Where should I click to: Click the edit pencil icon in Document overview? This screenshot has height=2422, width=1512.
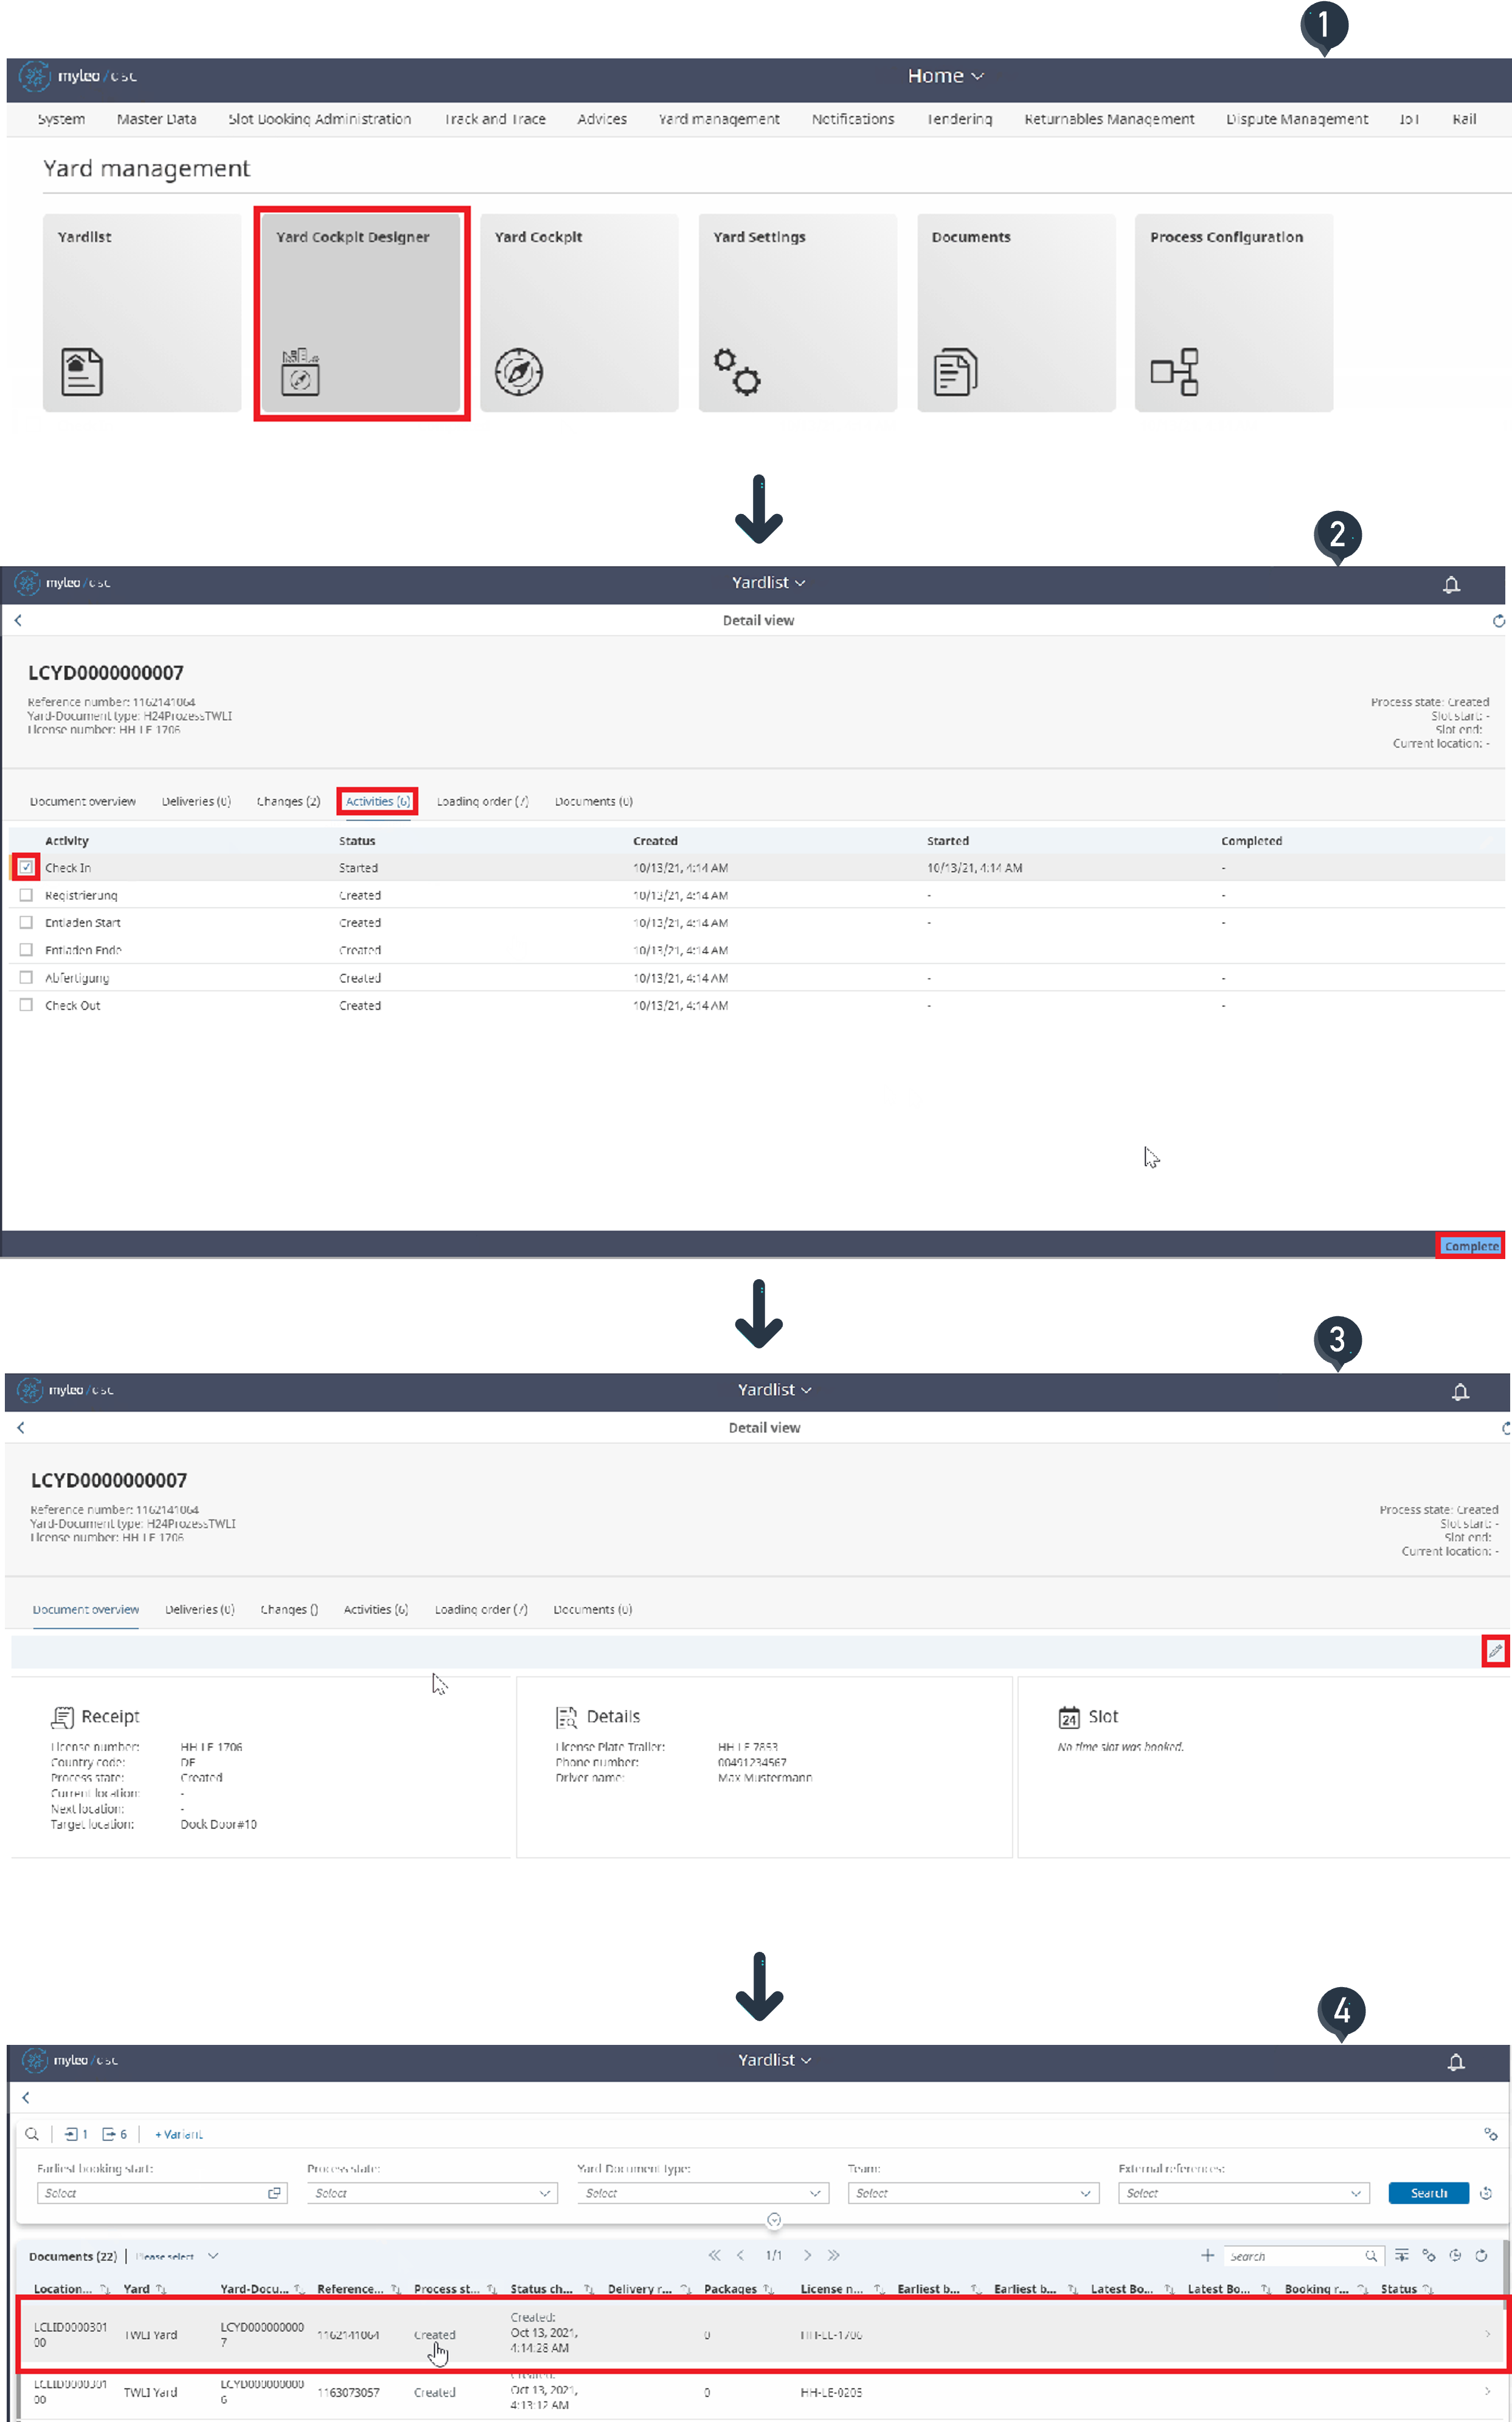1494,1651
